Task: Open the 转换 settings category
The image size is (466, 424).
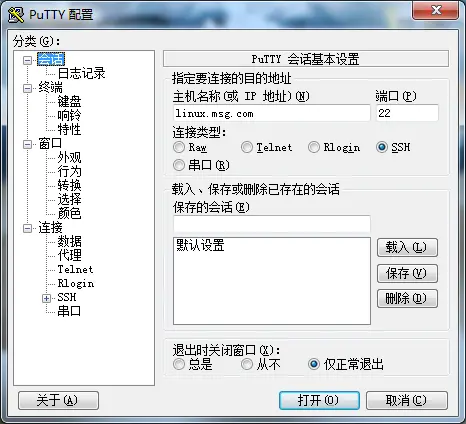Action: pyautogui.click(x=69, y=185)
